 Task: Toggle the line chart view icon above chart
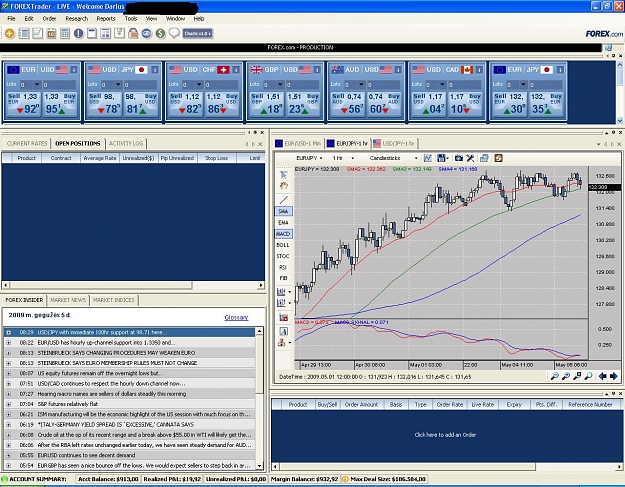(x=428, y=158)
